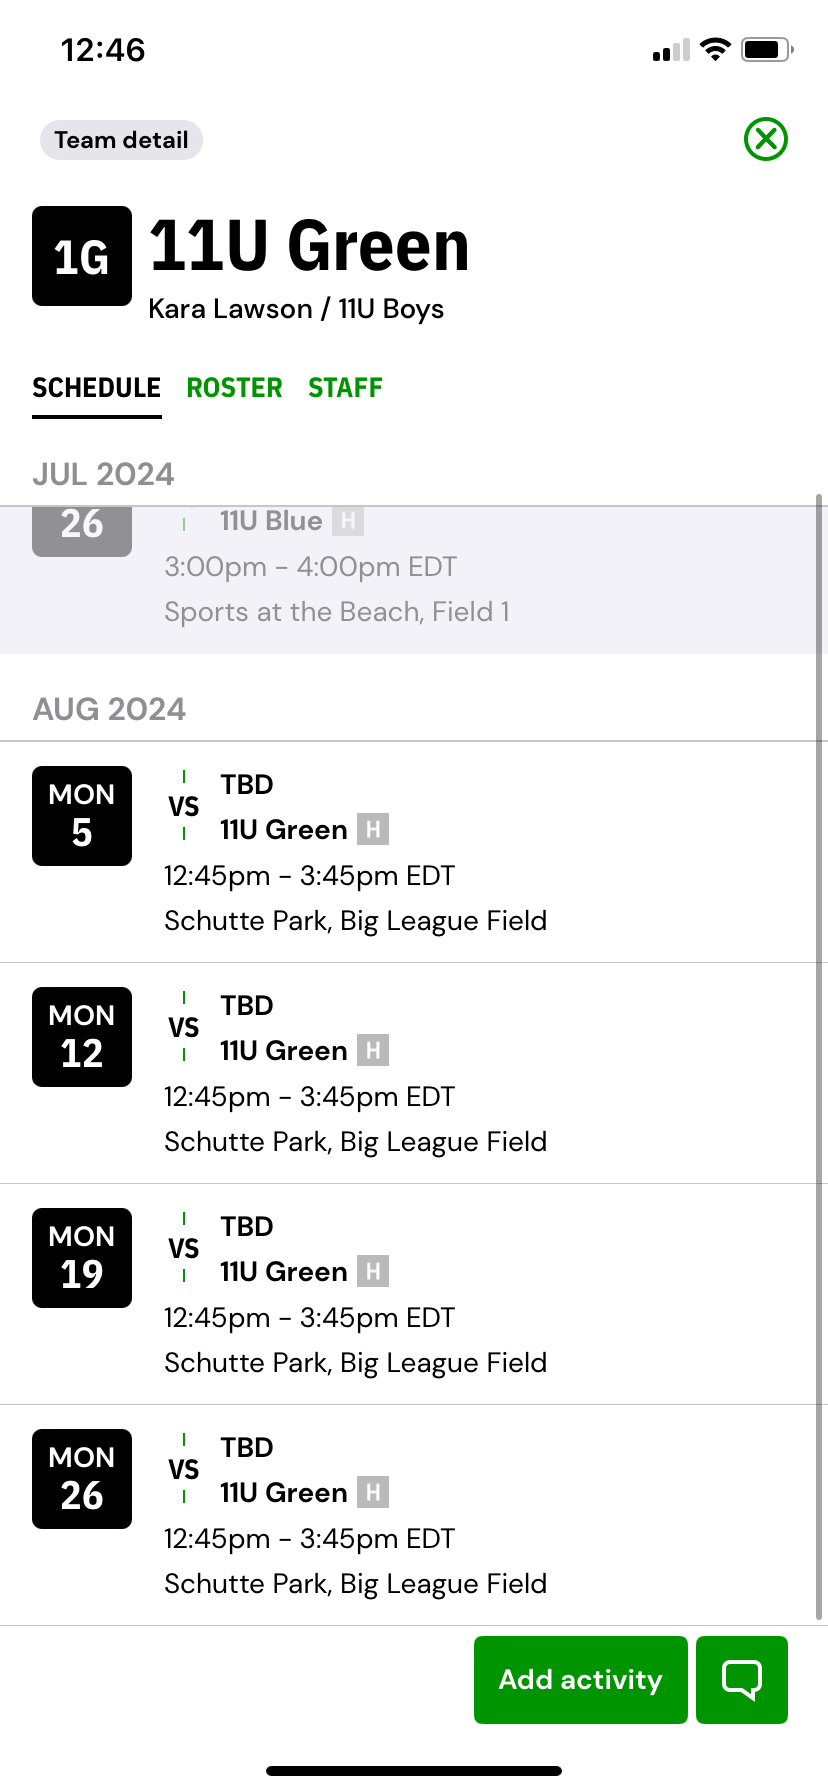
Task: Tap the 11U Green team title
Action: (309, 246)
